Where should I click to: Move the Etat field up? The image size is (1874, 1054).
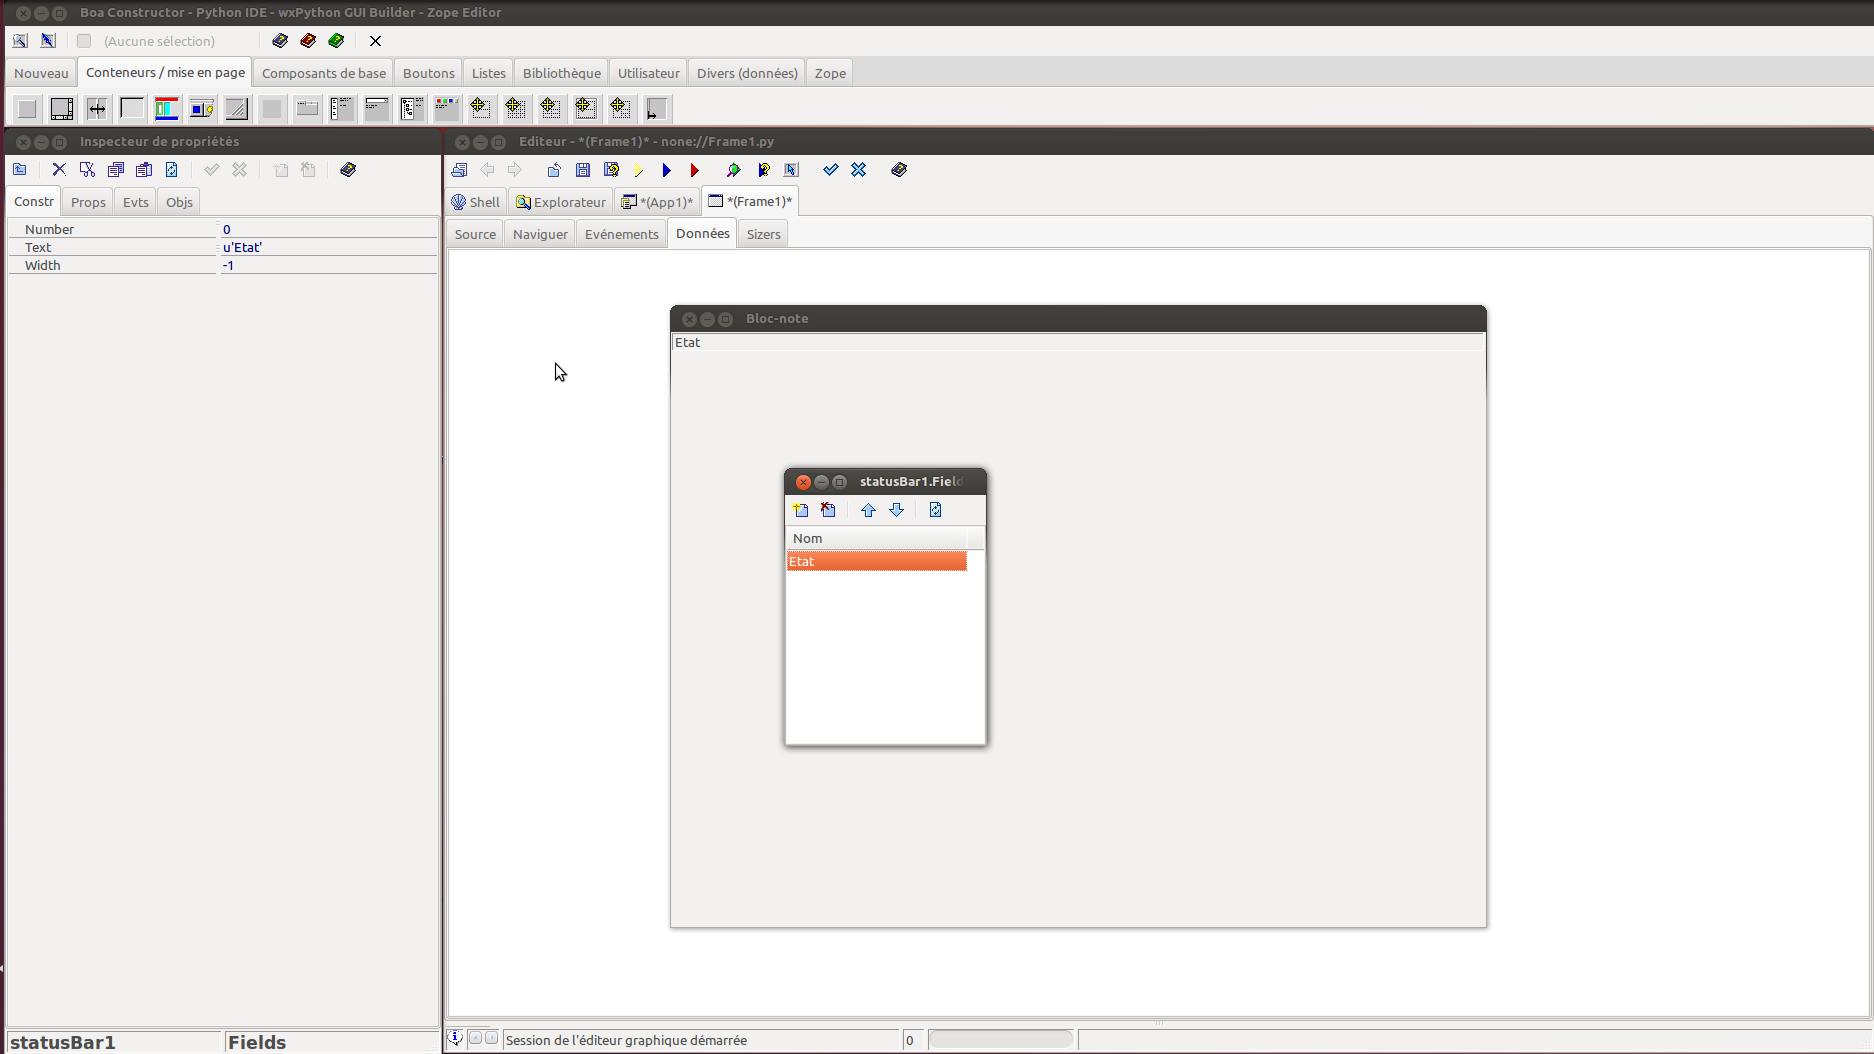pos(868,510)
